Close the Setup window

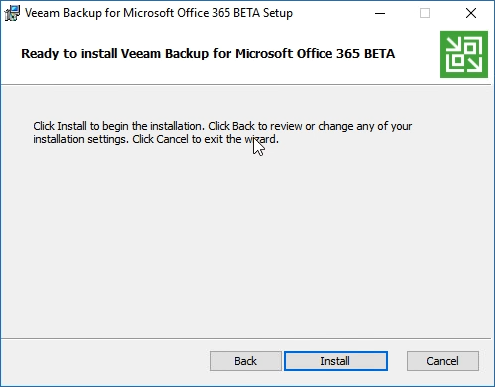point(471,13)
